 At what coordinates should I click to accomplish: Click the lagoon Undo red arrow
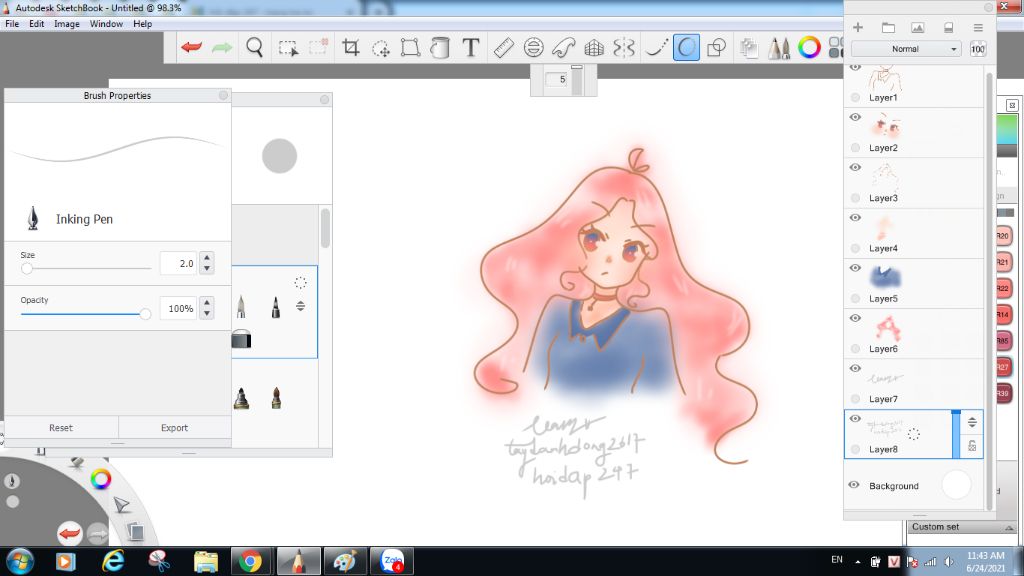[69, 534]
